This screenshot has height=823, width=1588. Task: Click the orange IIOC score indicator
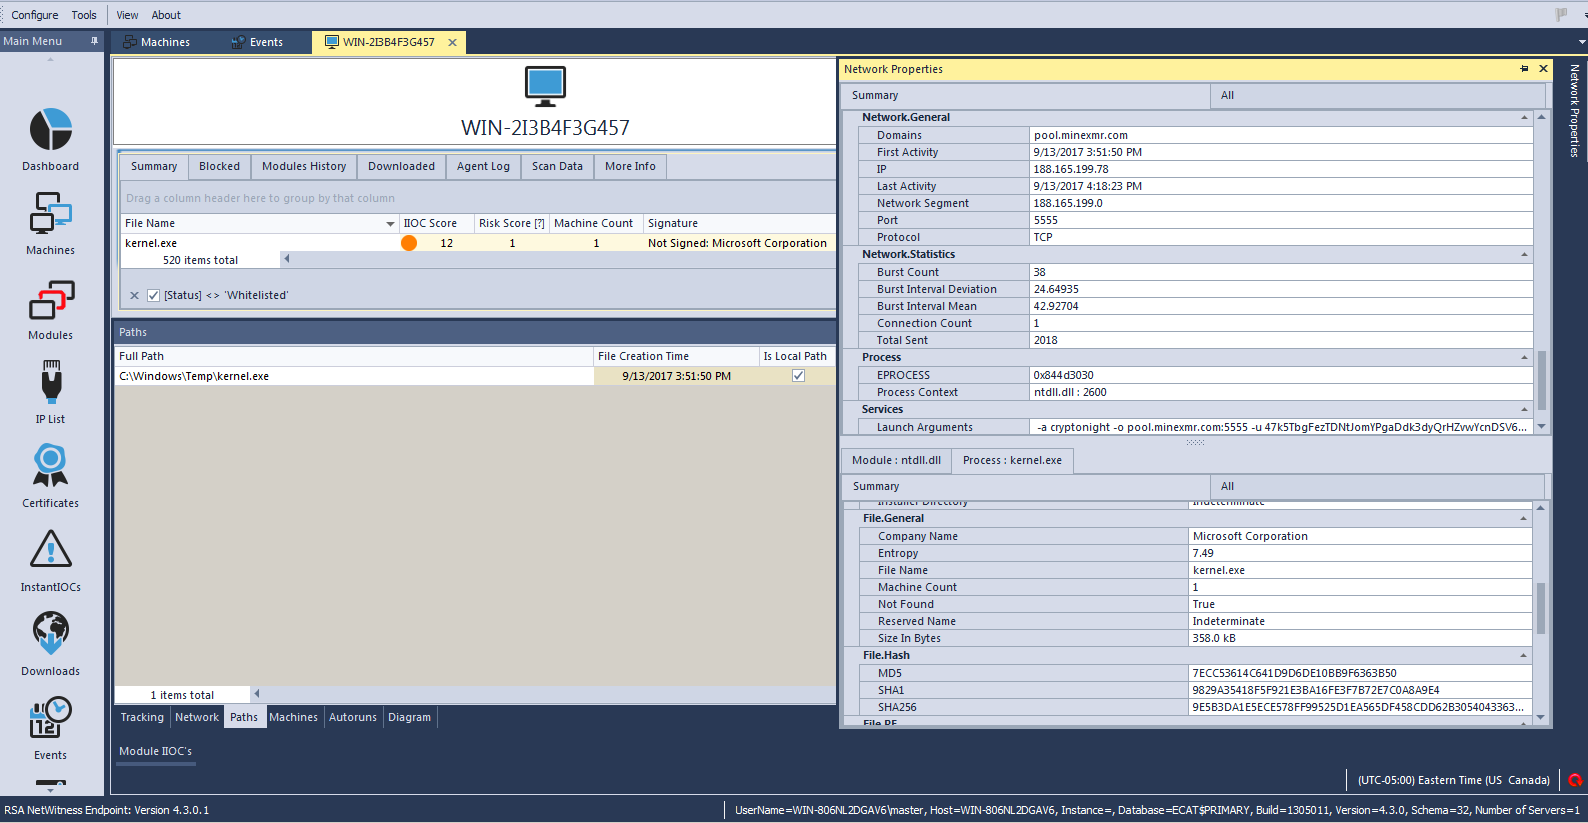click(409, 243)
